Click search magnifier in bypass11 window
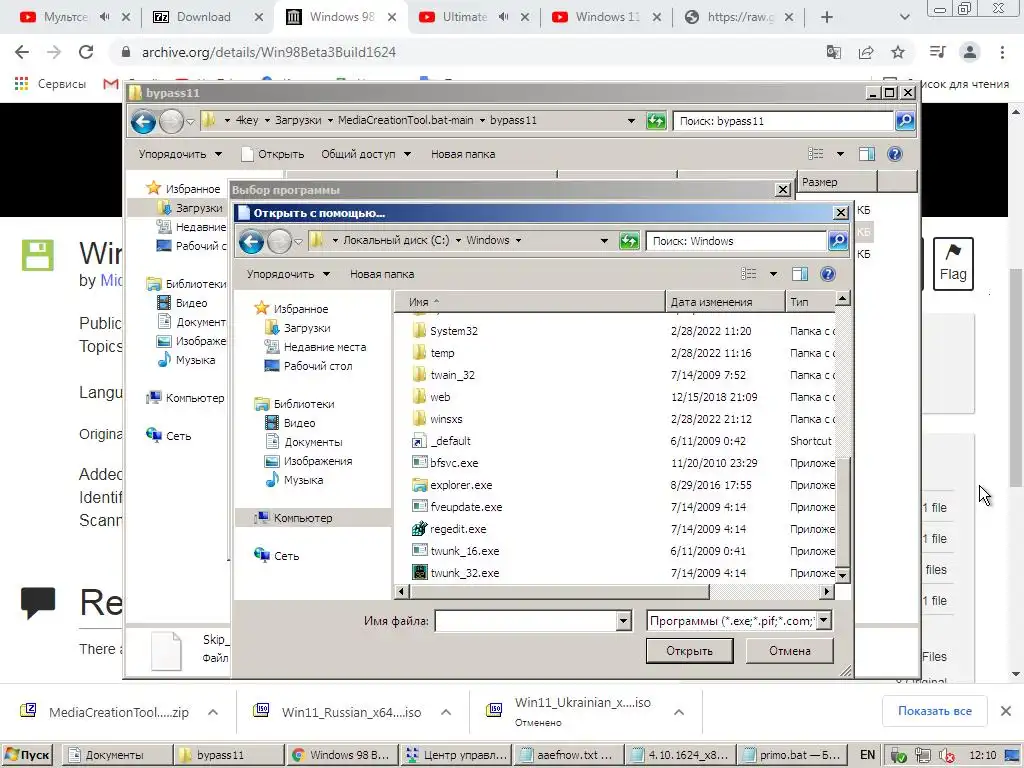 (905, 121)
